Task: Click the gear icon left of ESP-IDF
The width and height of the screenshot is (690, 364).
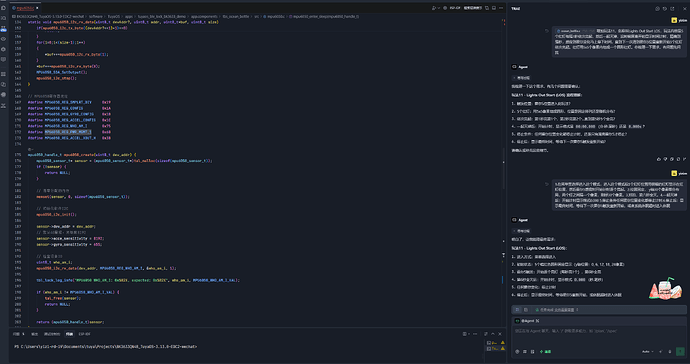Action: pyautogui.click(x=445, y=8)
